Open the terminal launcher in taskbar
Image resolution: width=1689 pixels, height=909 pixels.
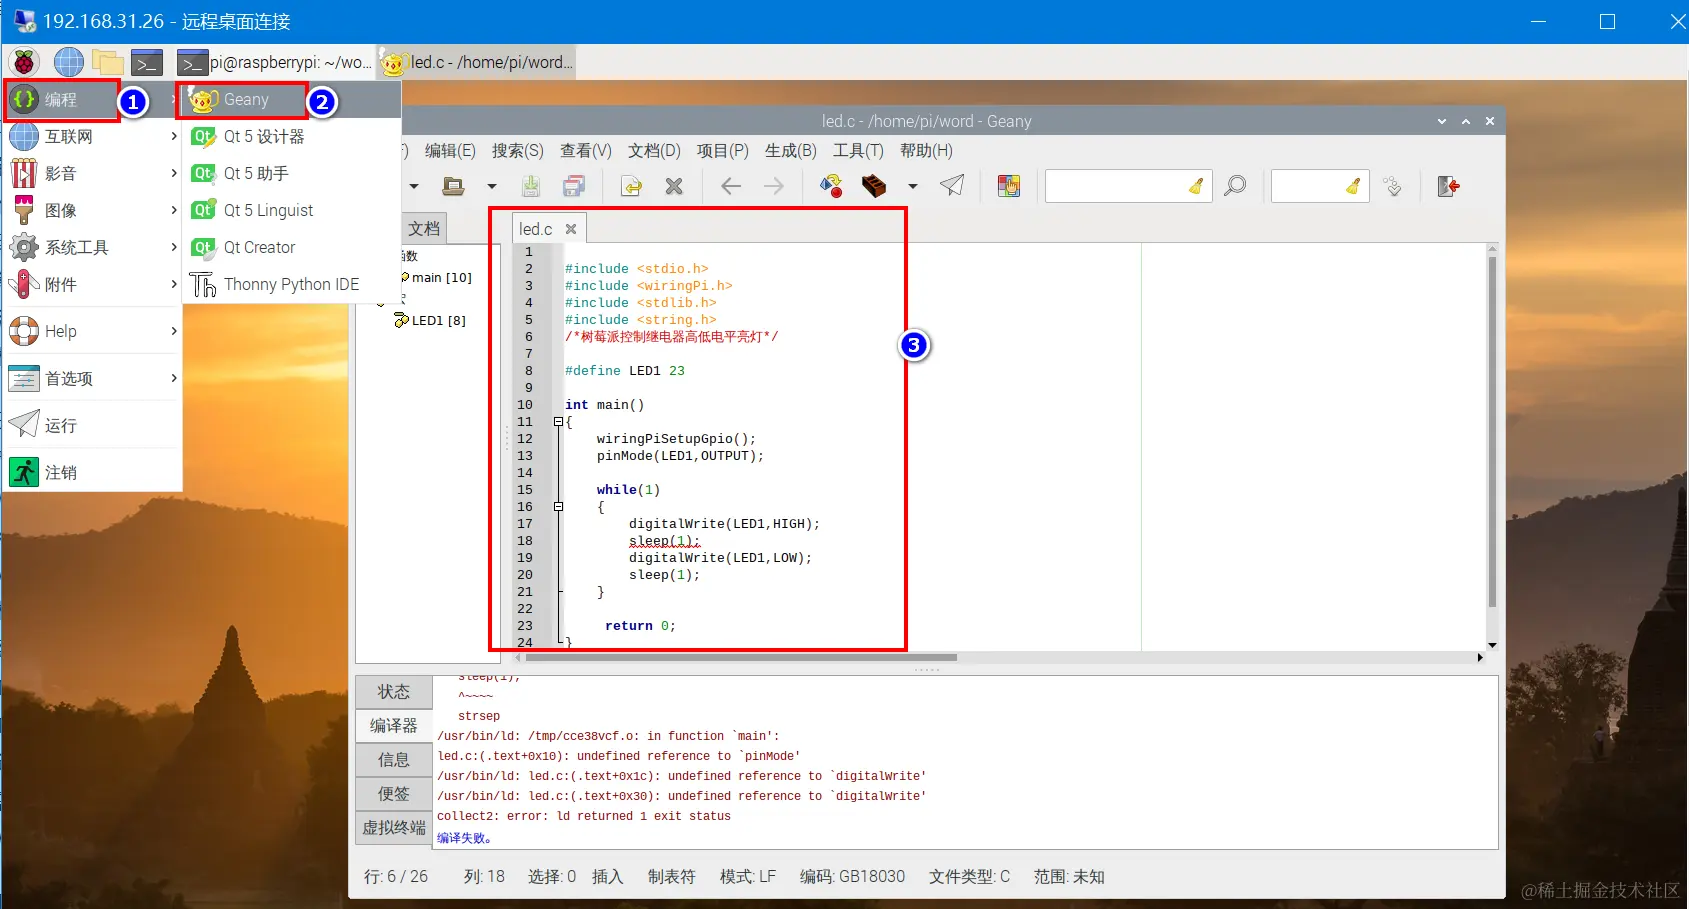pos(147,62)
